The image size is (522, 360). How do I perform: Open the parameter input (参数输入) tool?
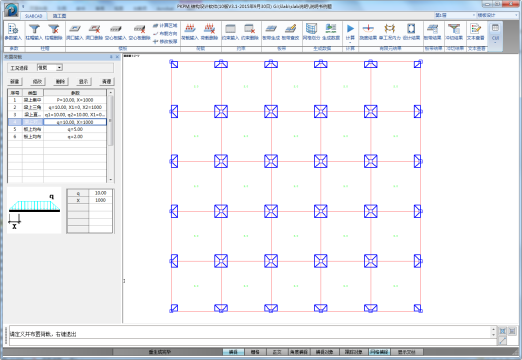[x=13, y=32]
